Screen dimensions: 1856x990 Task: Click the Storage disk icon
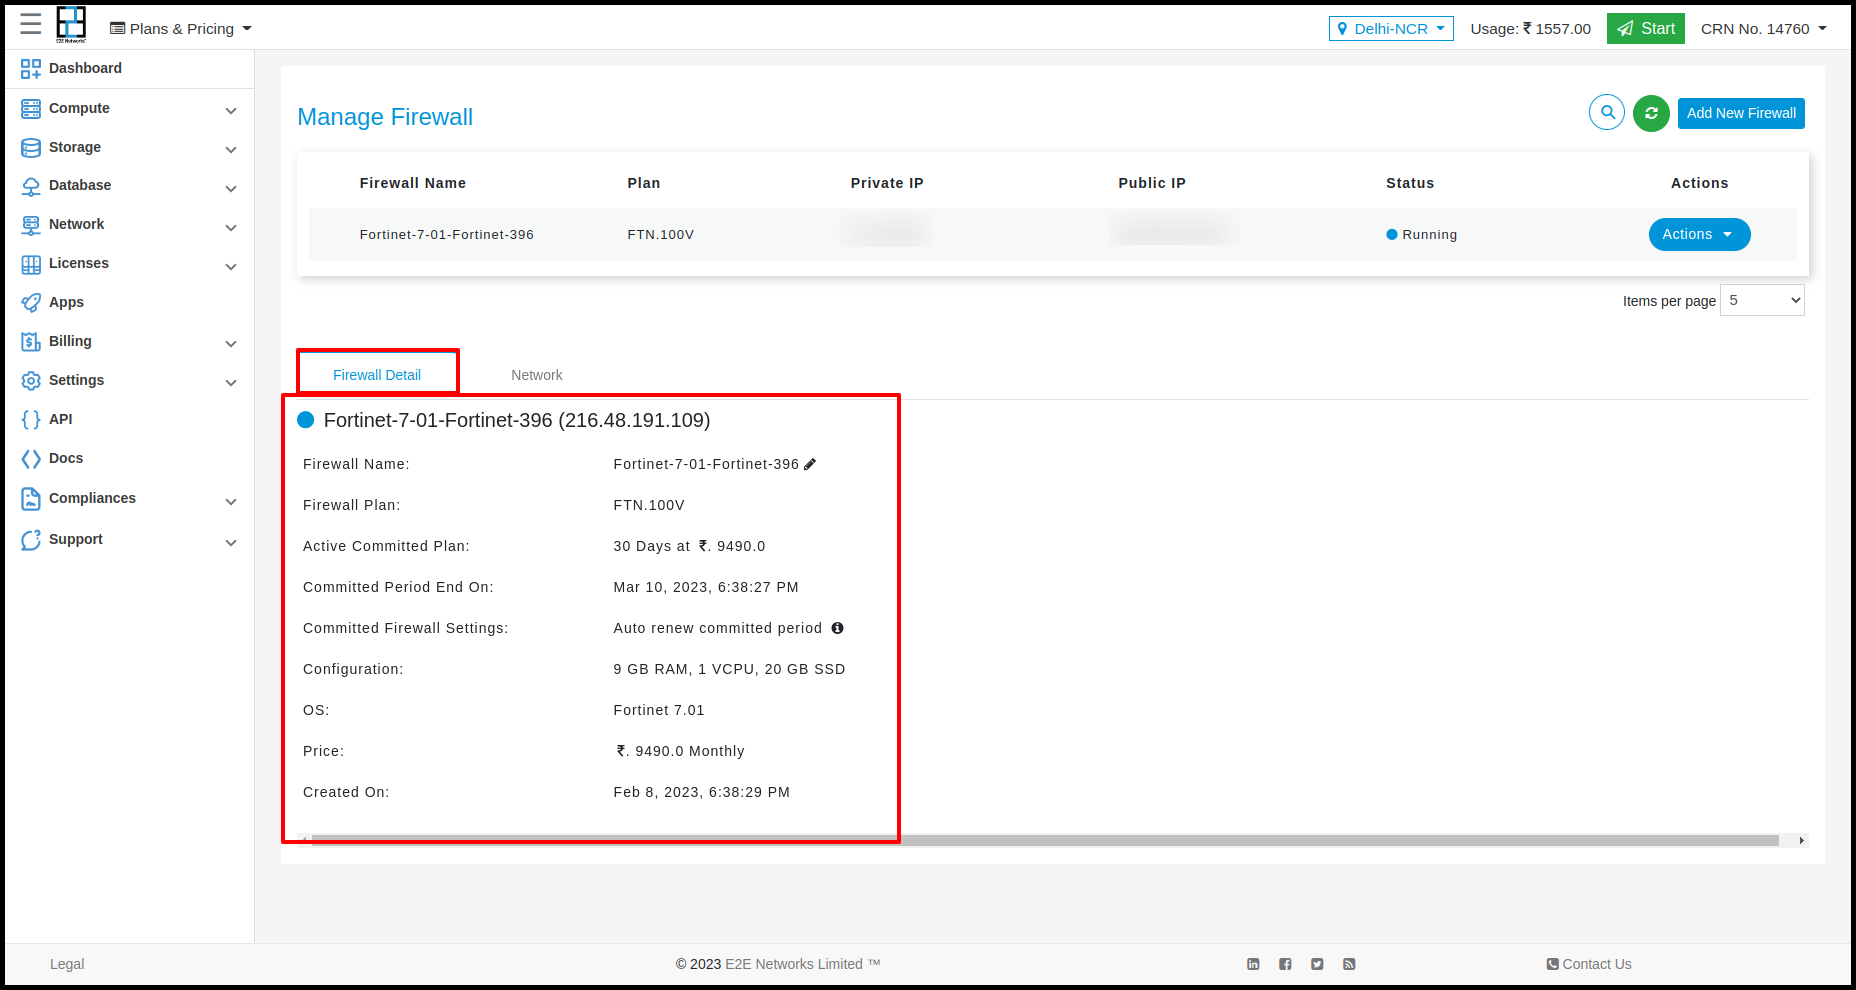(31, 147)
